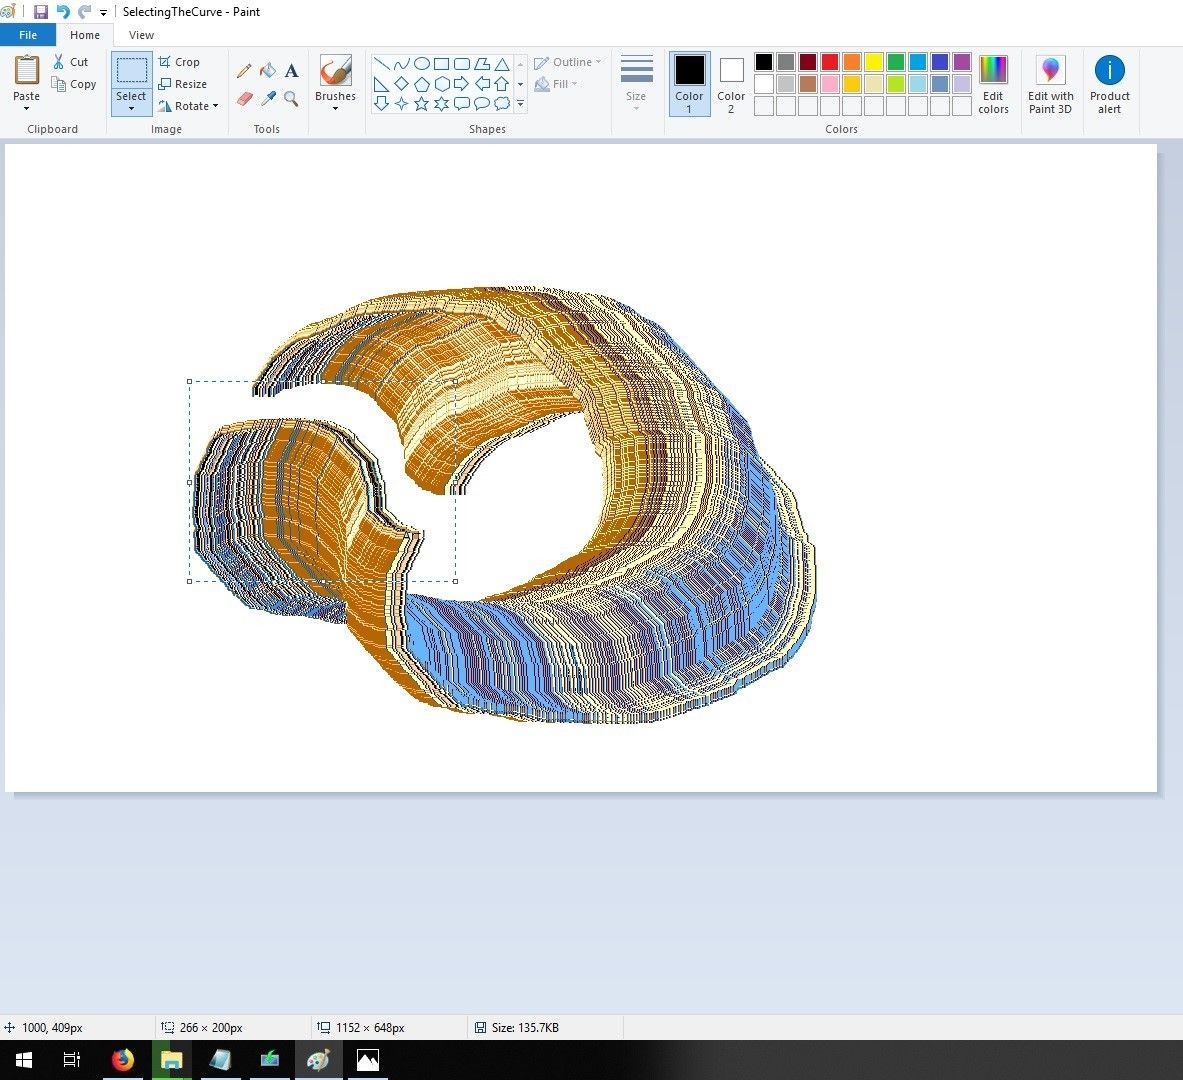Select the Eraser tool
Screen dimensions: 1183x1080
tap(243, 96)
